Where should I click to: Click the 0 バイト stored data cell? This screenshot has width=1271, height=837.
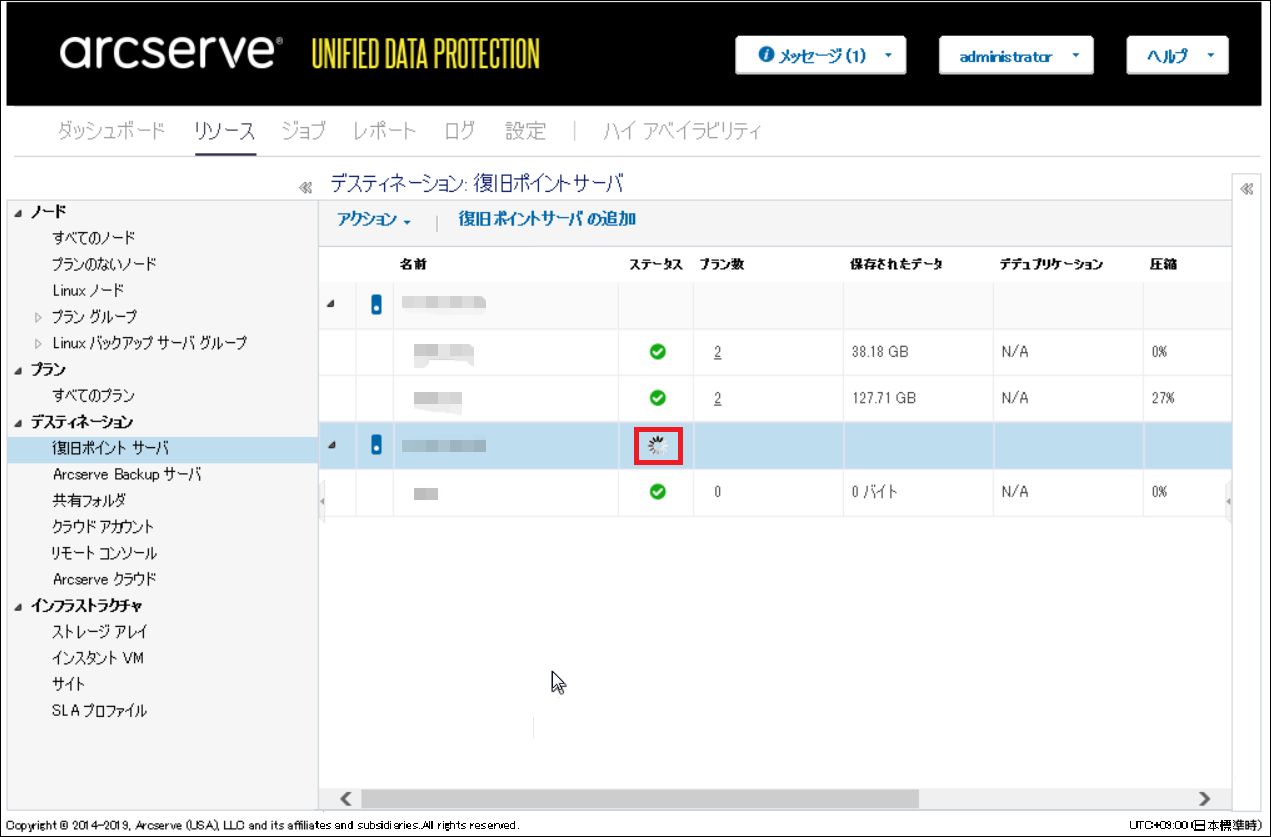(875, 491)
